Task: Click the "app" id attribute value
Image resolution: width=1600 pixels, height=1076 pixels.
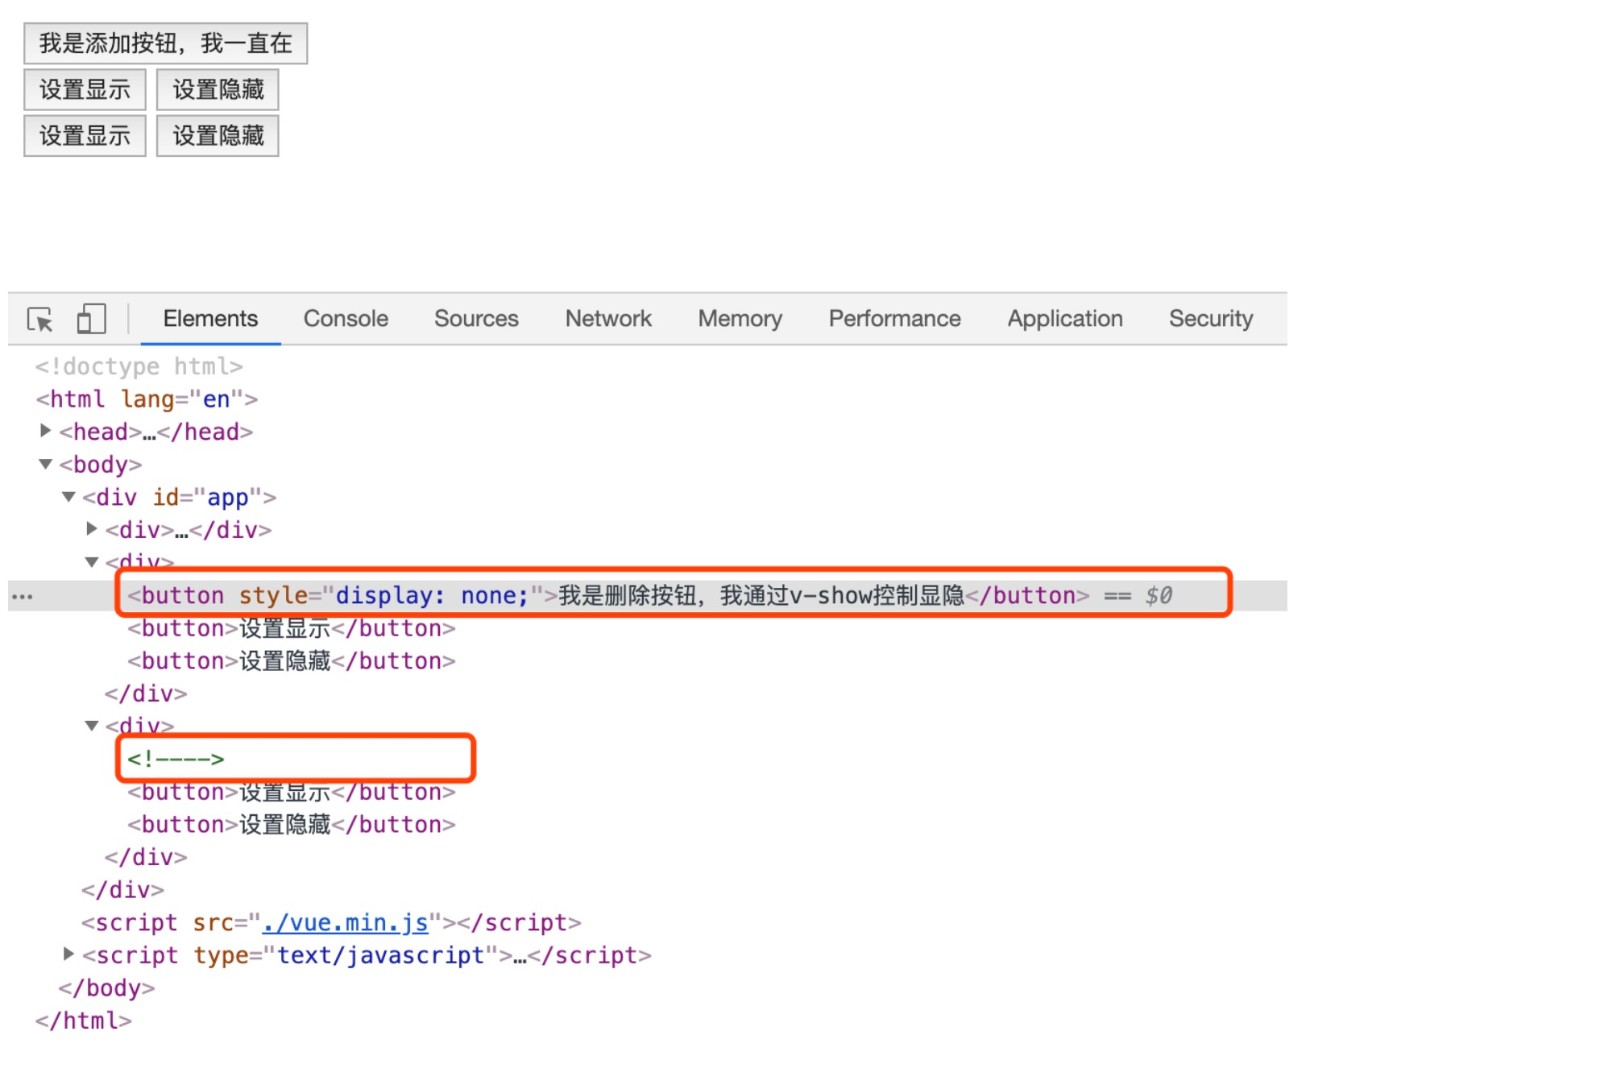Action: pyautogui.click(x=227, y=497)
